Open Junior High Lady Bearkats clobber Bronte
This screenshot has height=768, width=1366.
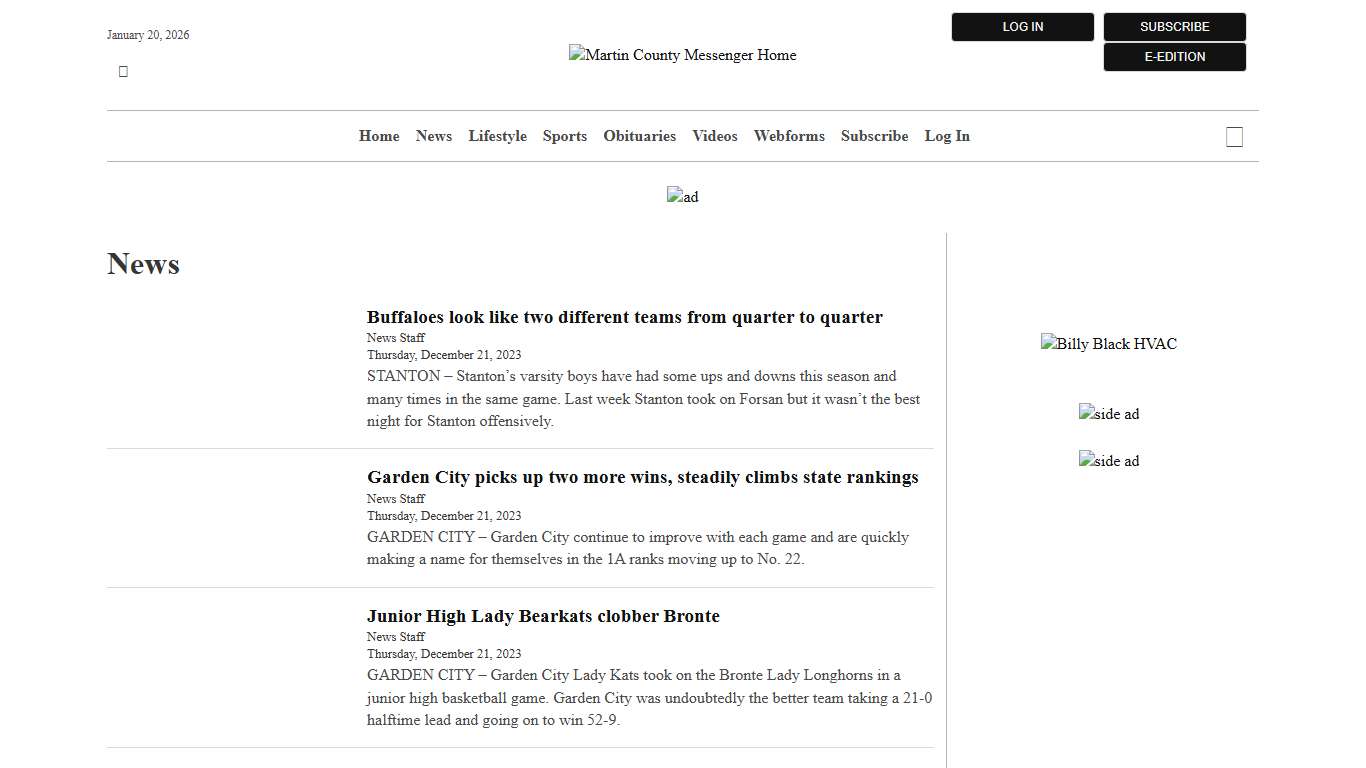tap(543, 616)
